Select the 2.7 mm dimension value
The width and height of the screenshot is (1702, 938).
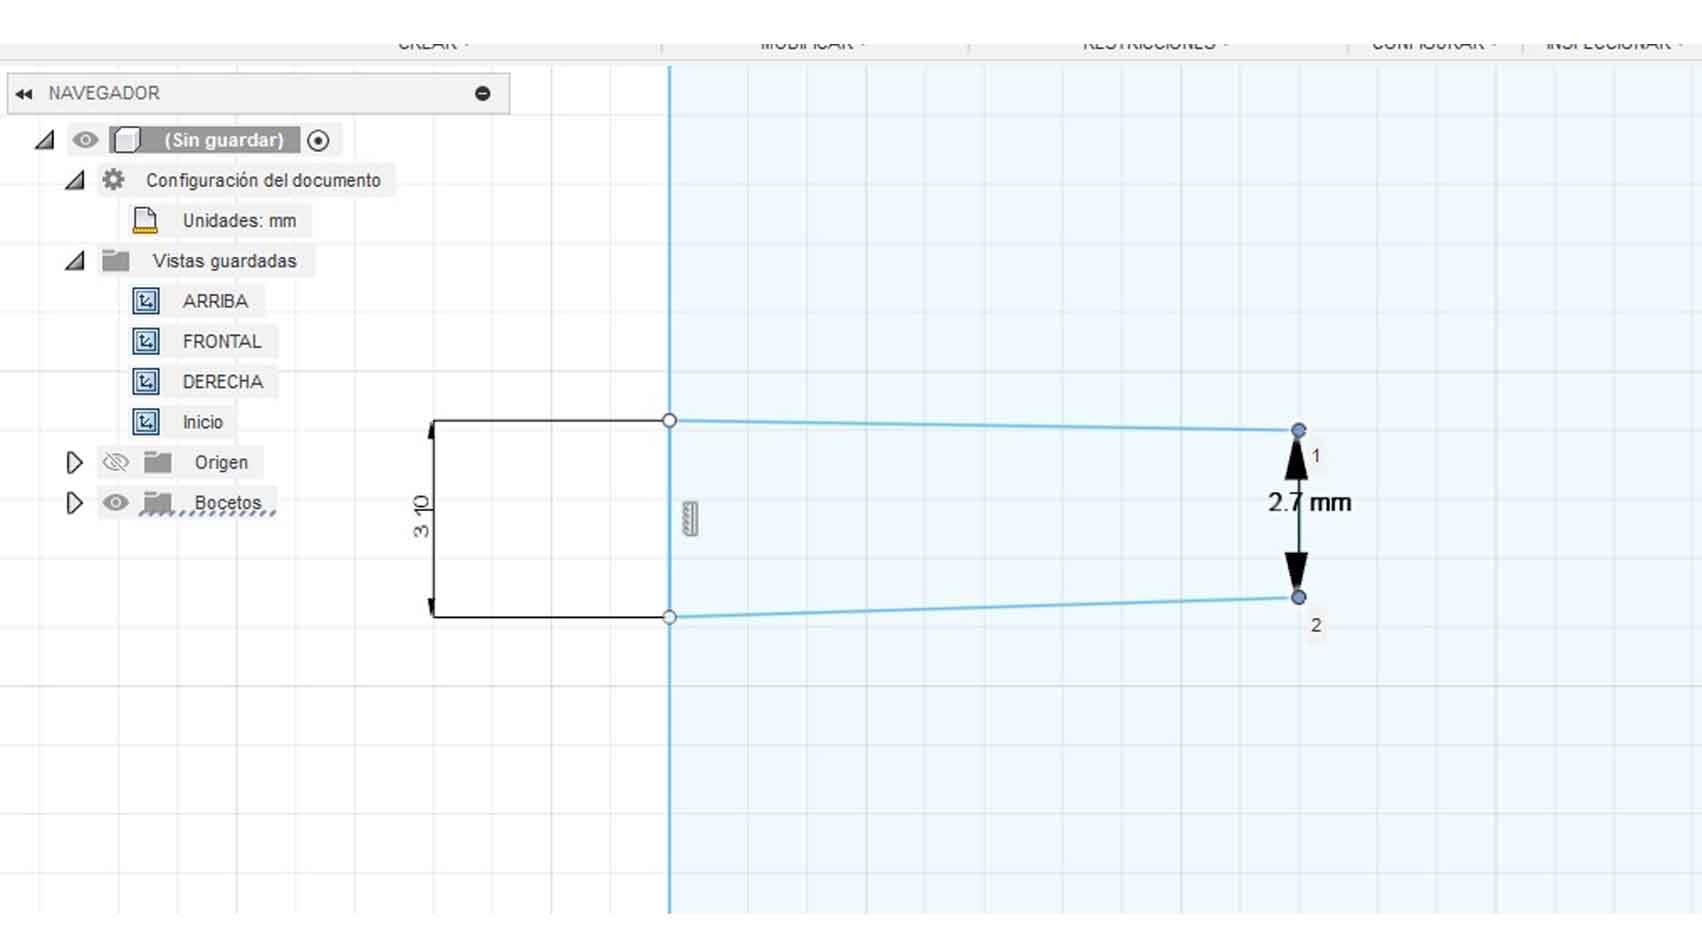(x=1309, y=502)
